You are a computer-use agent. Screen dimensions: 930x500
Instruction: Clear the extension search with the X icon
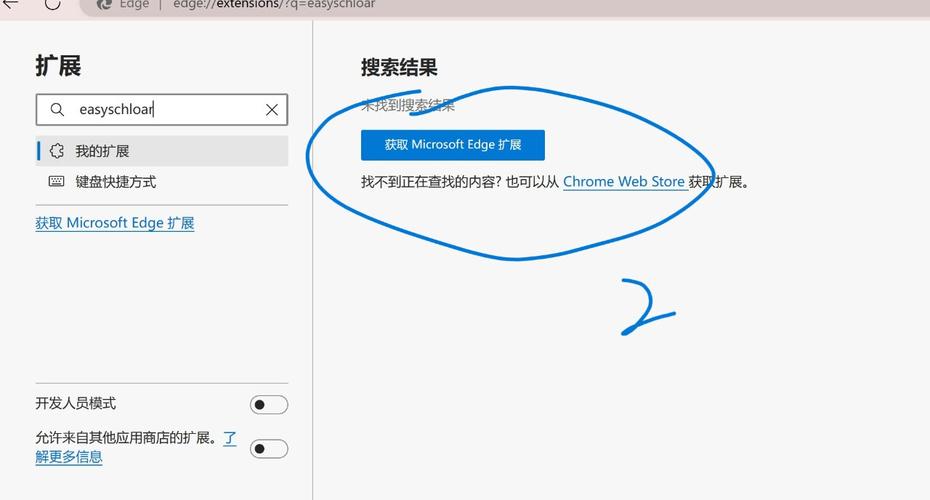[x=272, y=110]
